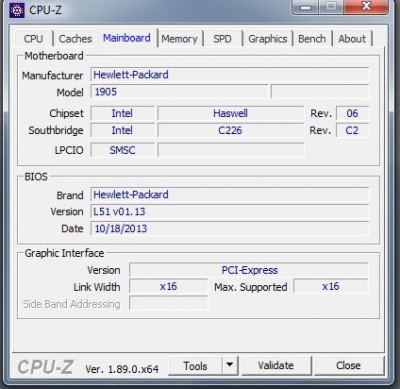Click the Side Band Addressing field
400x389 pixels.
[x=168, y=304]
